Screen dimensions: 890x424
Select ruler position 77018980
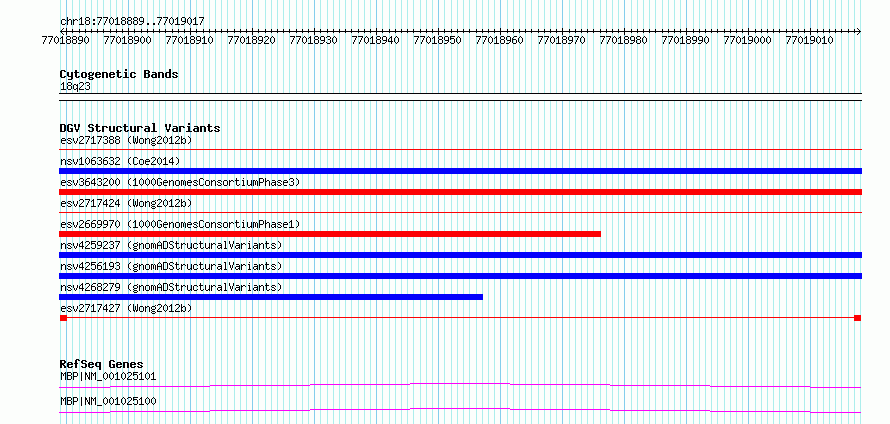click(x=623, y=40)
